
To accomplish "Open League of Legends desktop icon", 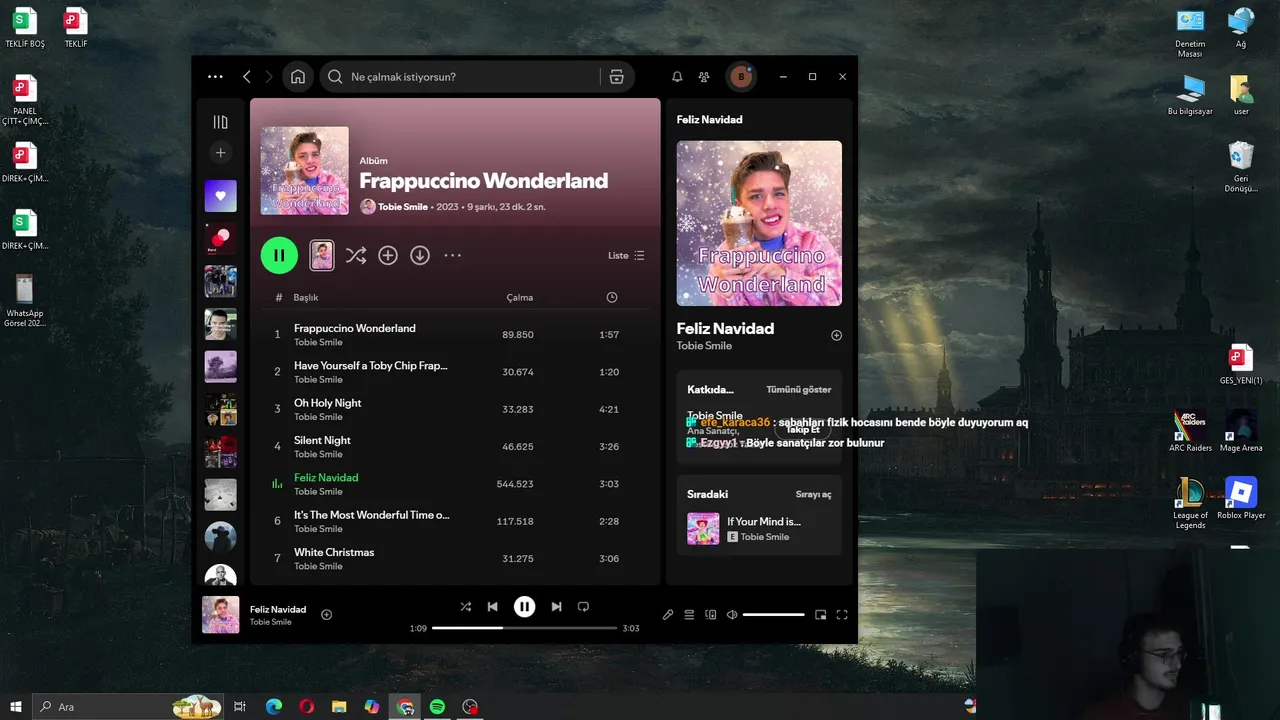I will click(1190, 503).
